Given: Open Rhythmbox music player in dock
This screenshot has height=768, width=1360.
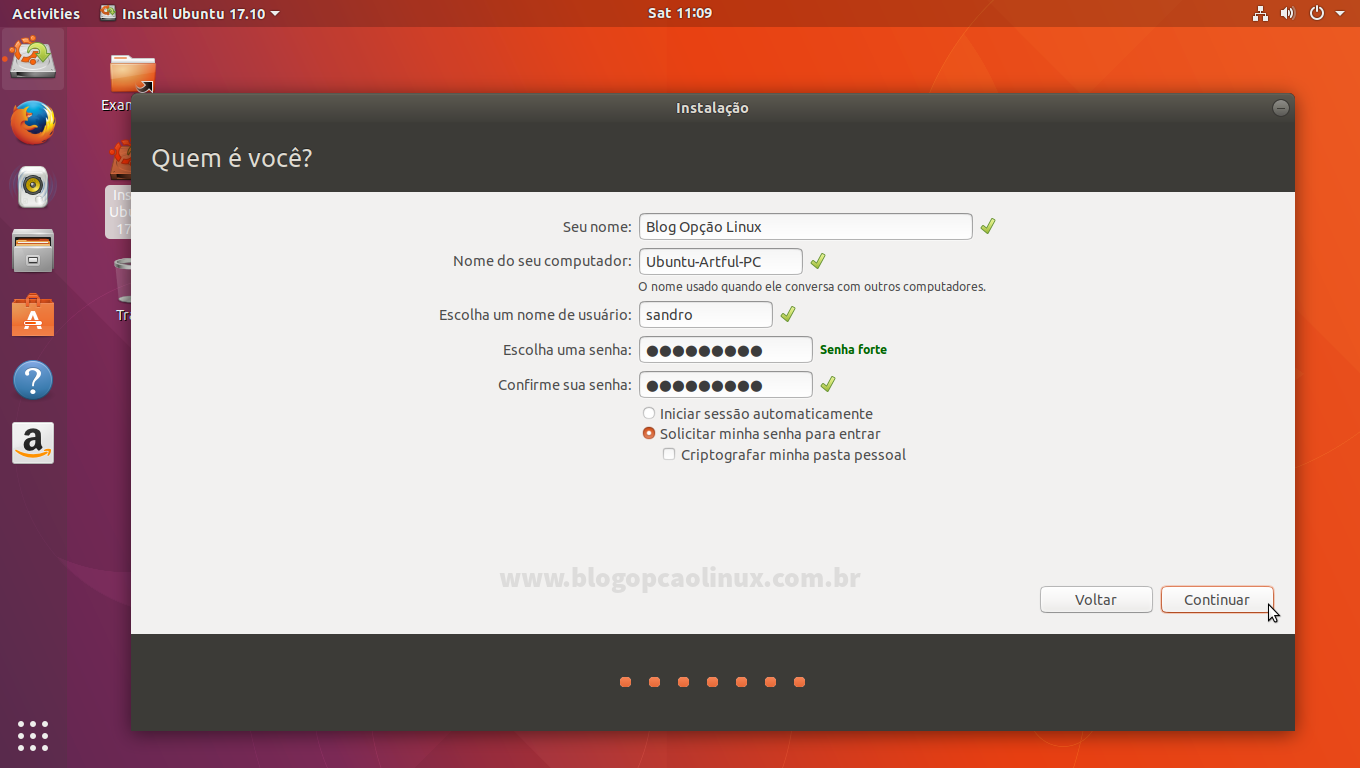Looking at the screenshot, I should pos(33,187).
